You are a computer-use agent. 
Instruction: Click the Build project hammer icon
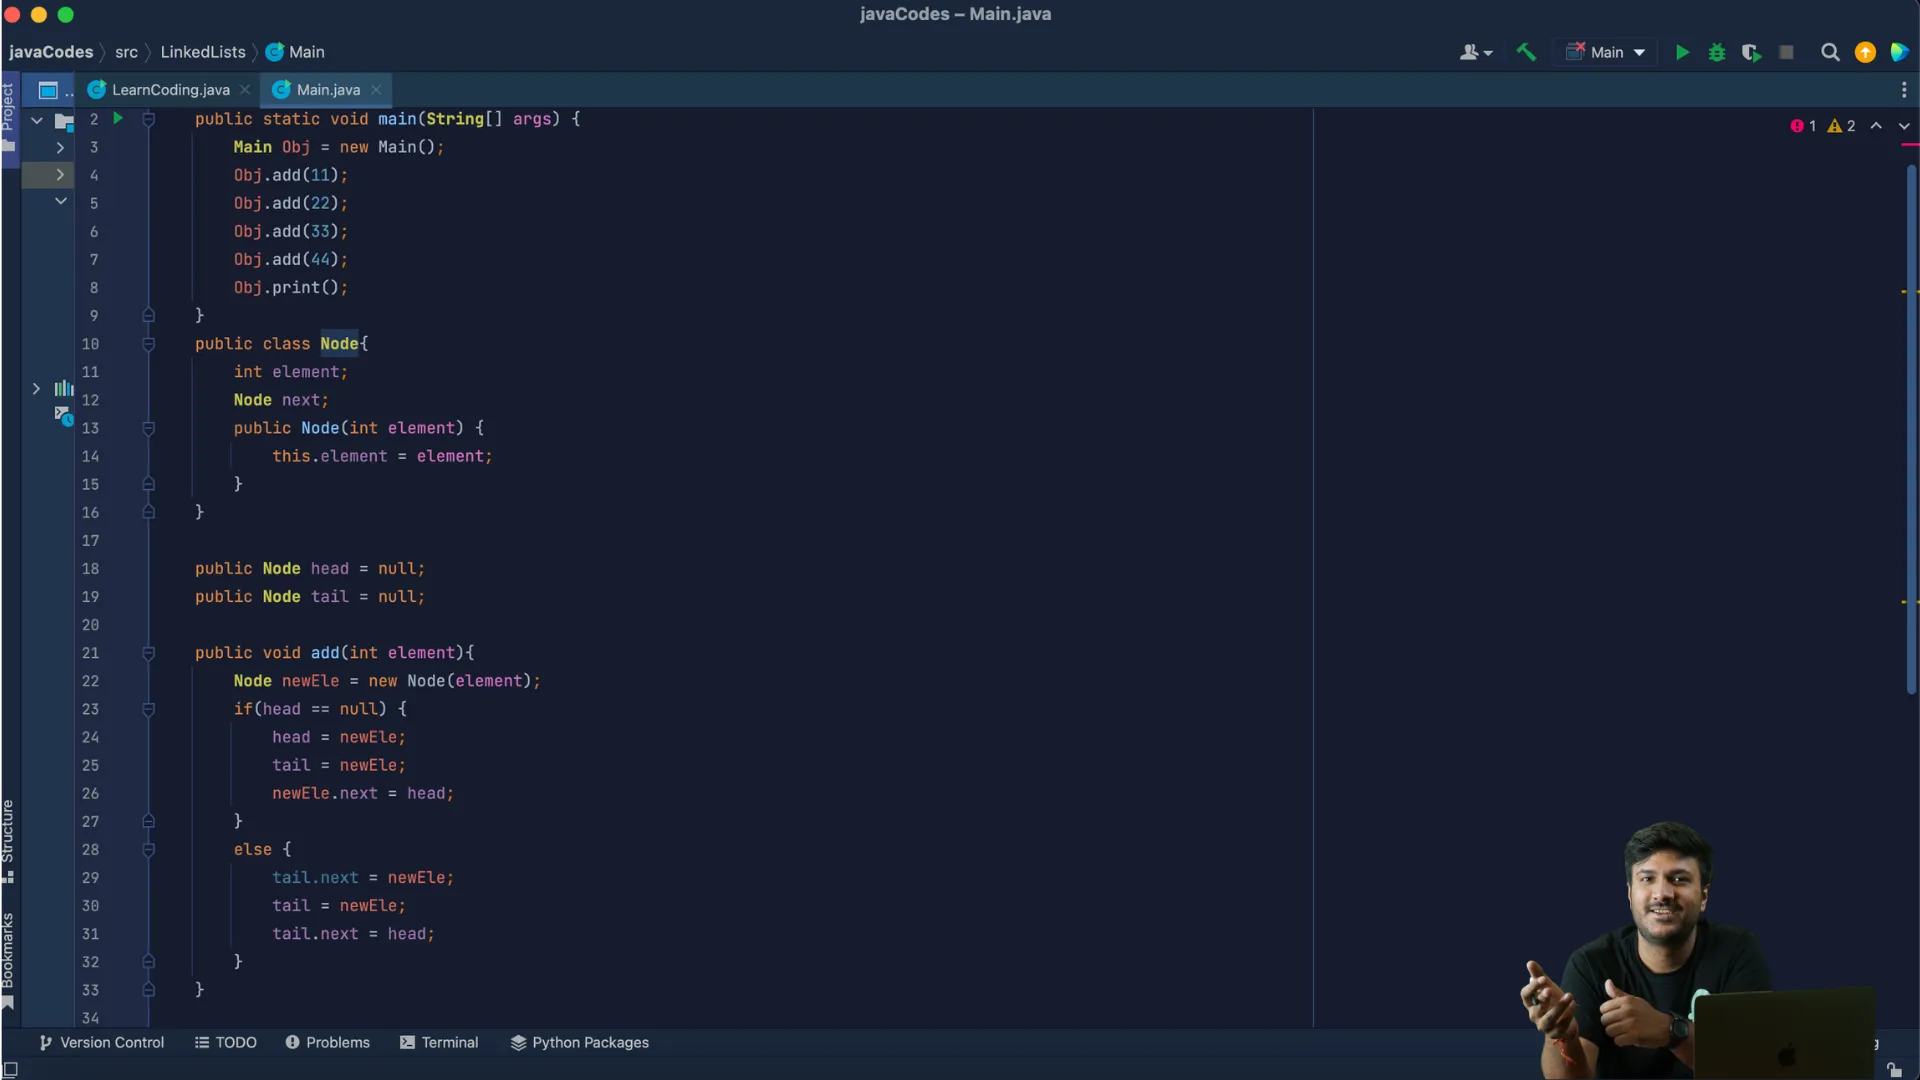pos(1526,52)
